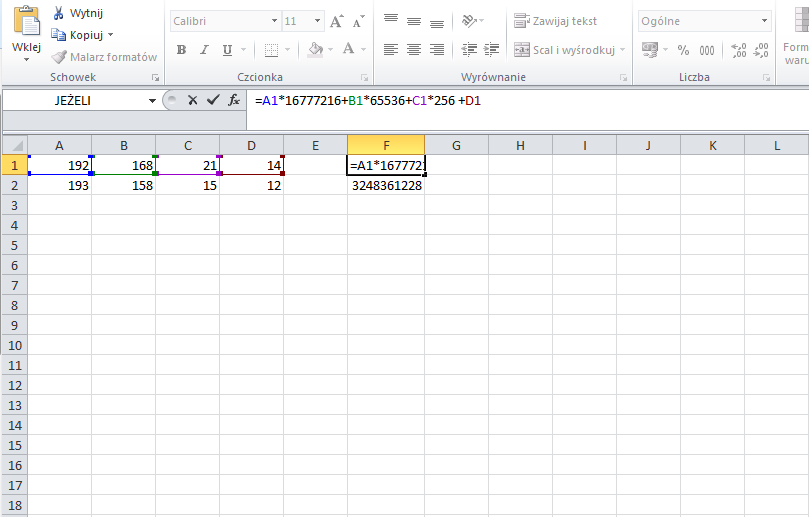Click the Wytnij (Cut) scissors button
The image size is (809, 517).
[77, 13]
